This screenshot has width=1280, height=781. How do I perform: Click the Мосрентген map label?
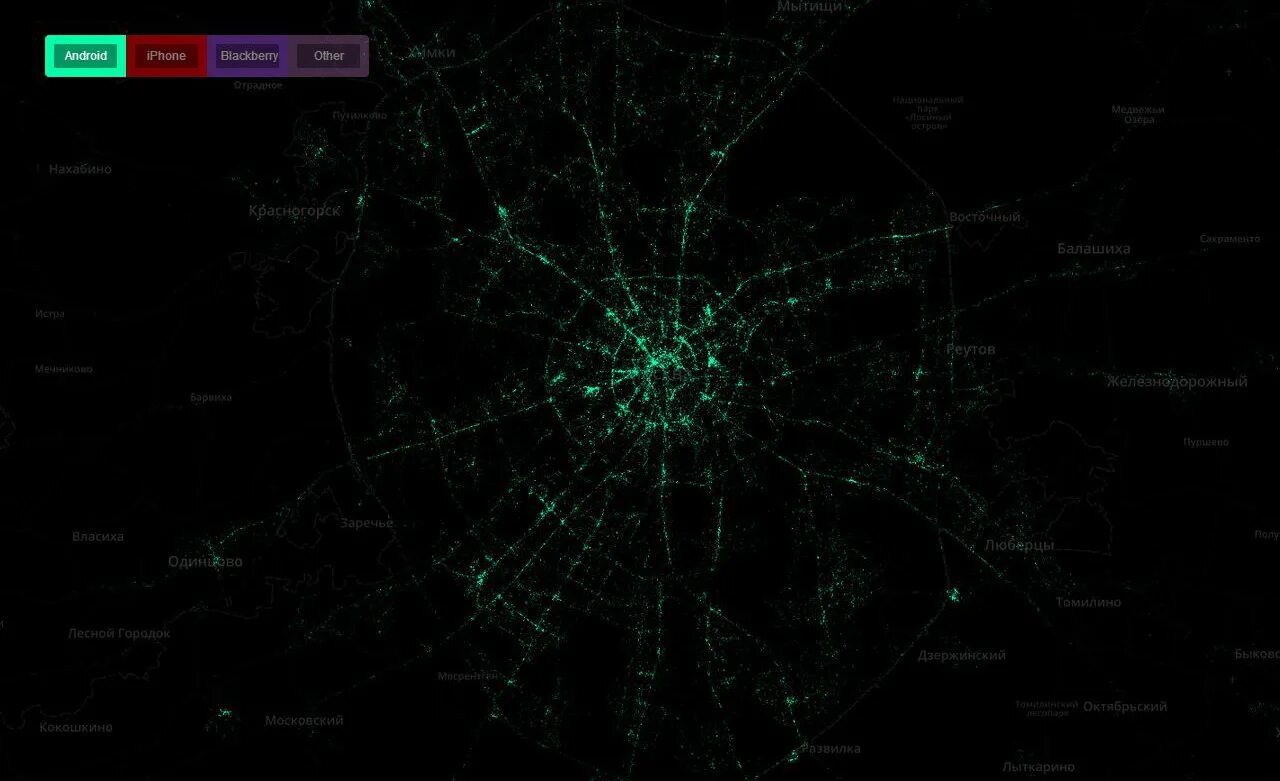(x=467, y=676)
